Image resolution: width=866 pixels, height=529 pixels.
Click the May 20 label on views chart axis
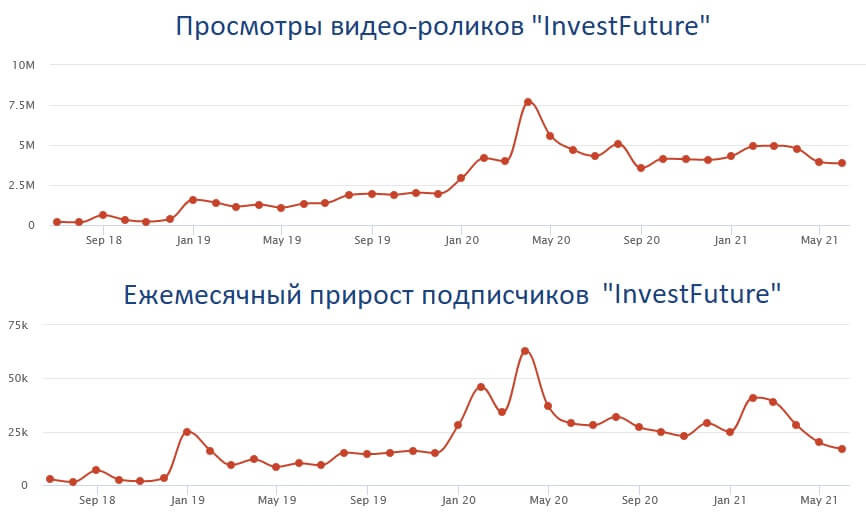click(x=551, y=240)
